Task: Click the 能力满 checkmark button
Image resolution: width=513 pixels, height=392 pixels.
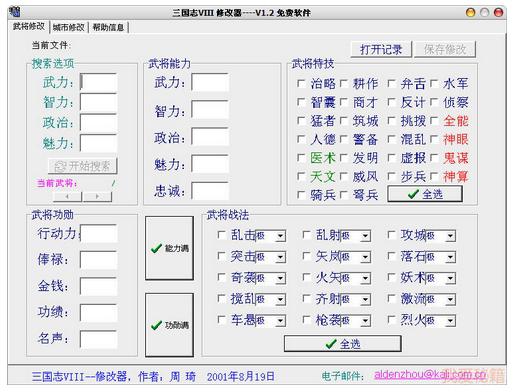Action: [x=169, y=248]
